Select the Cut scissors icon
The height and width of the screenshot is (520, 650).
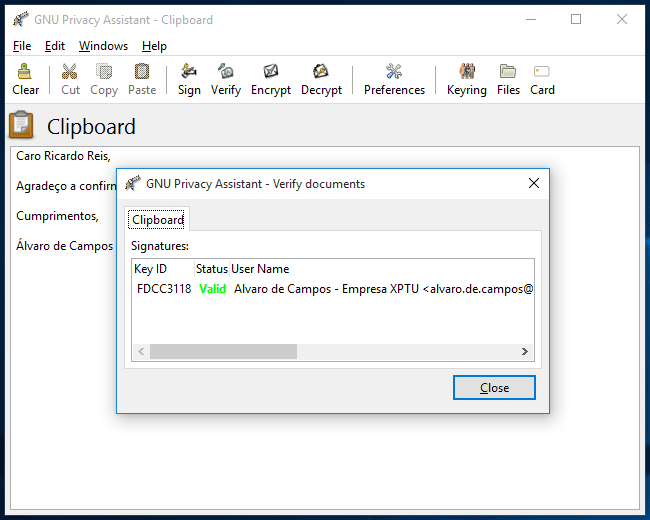[70, 79]
